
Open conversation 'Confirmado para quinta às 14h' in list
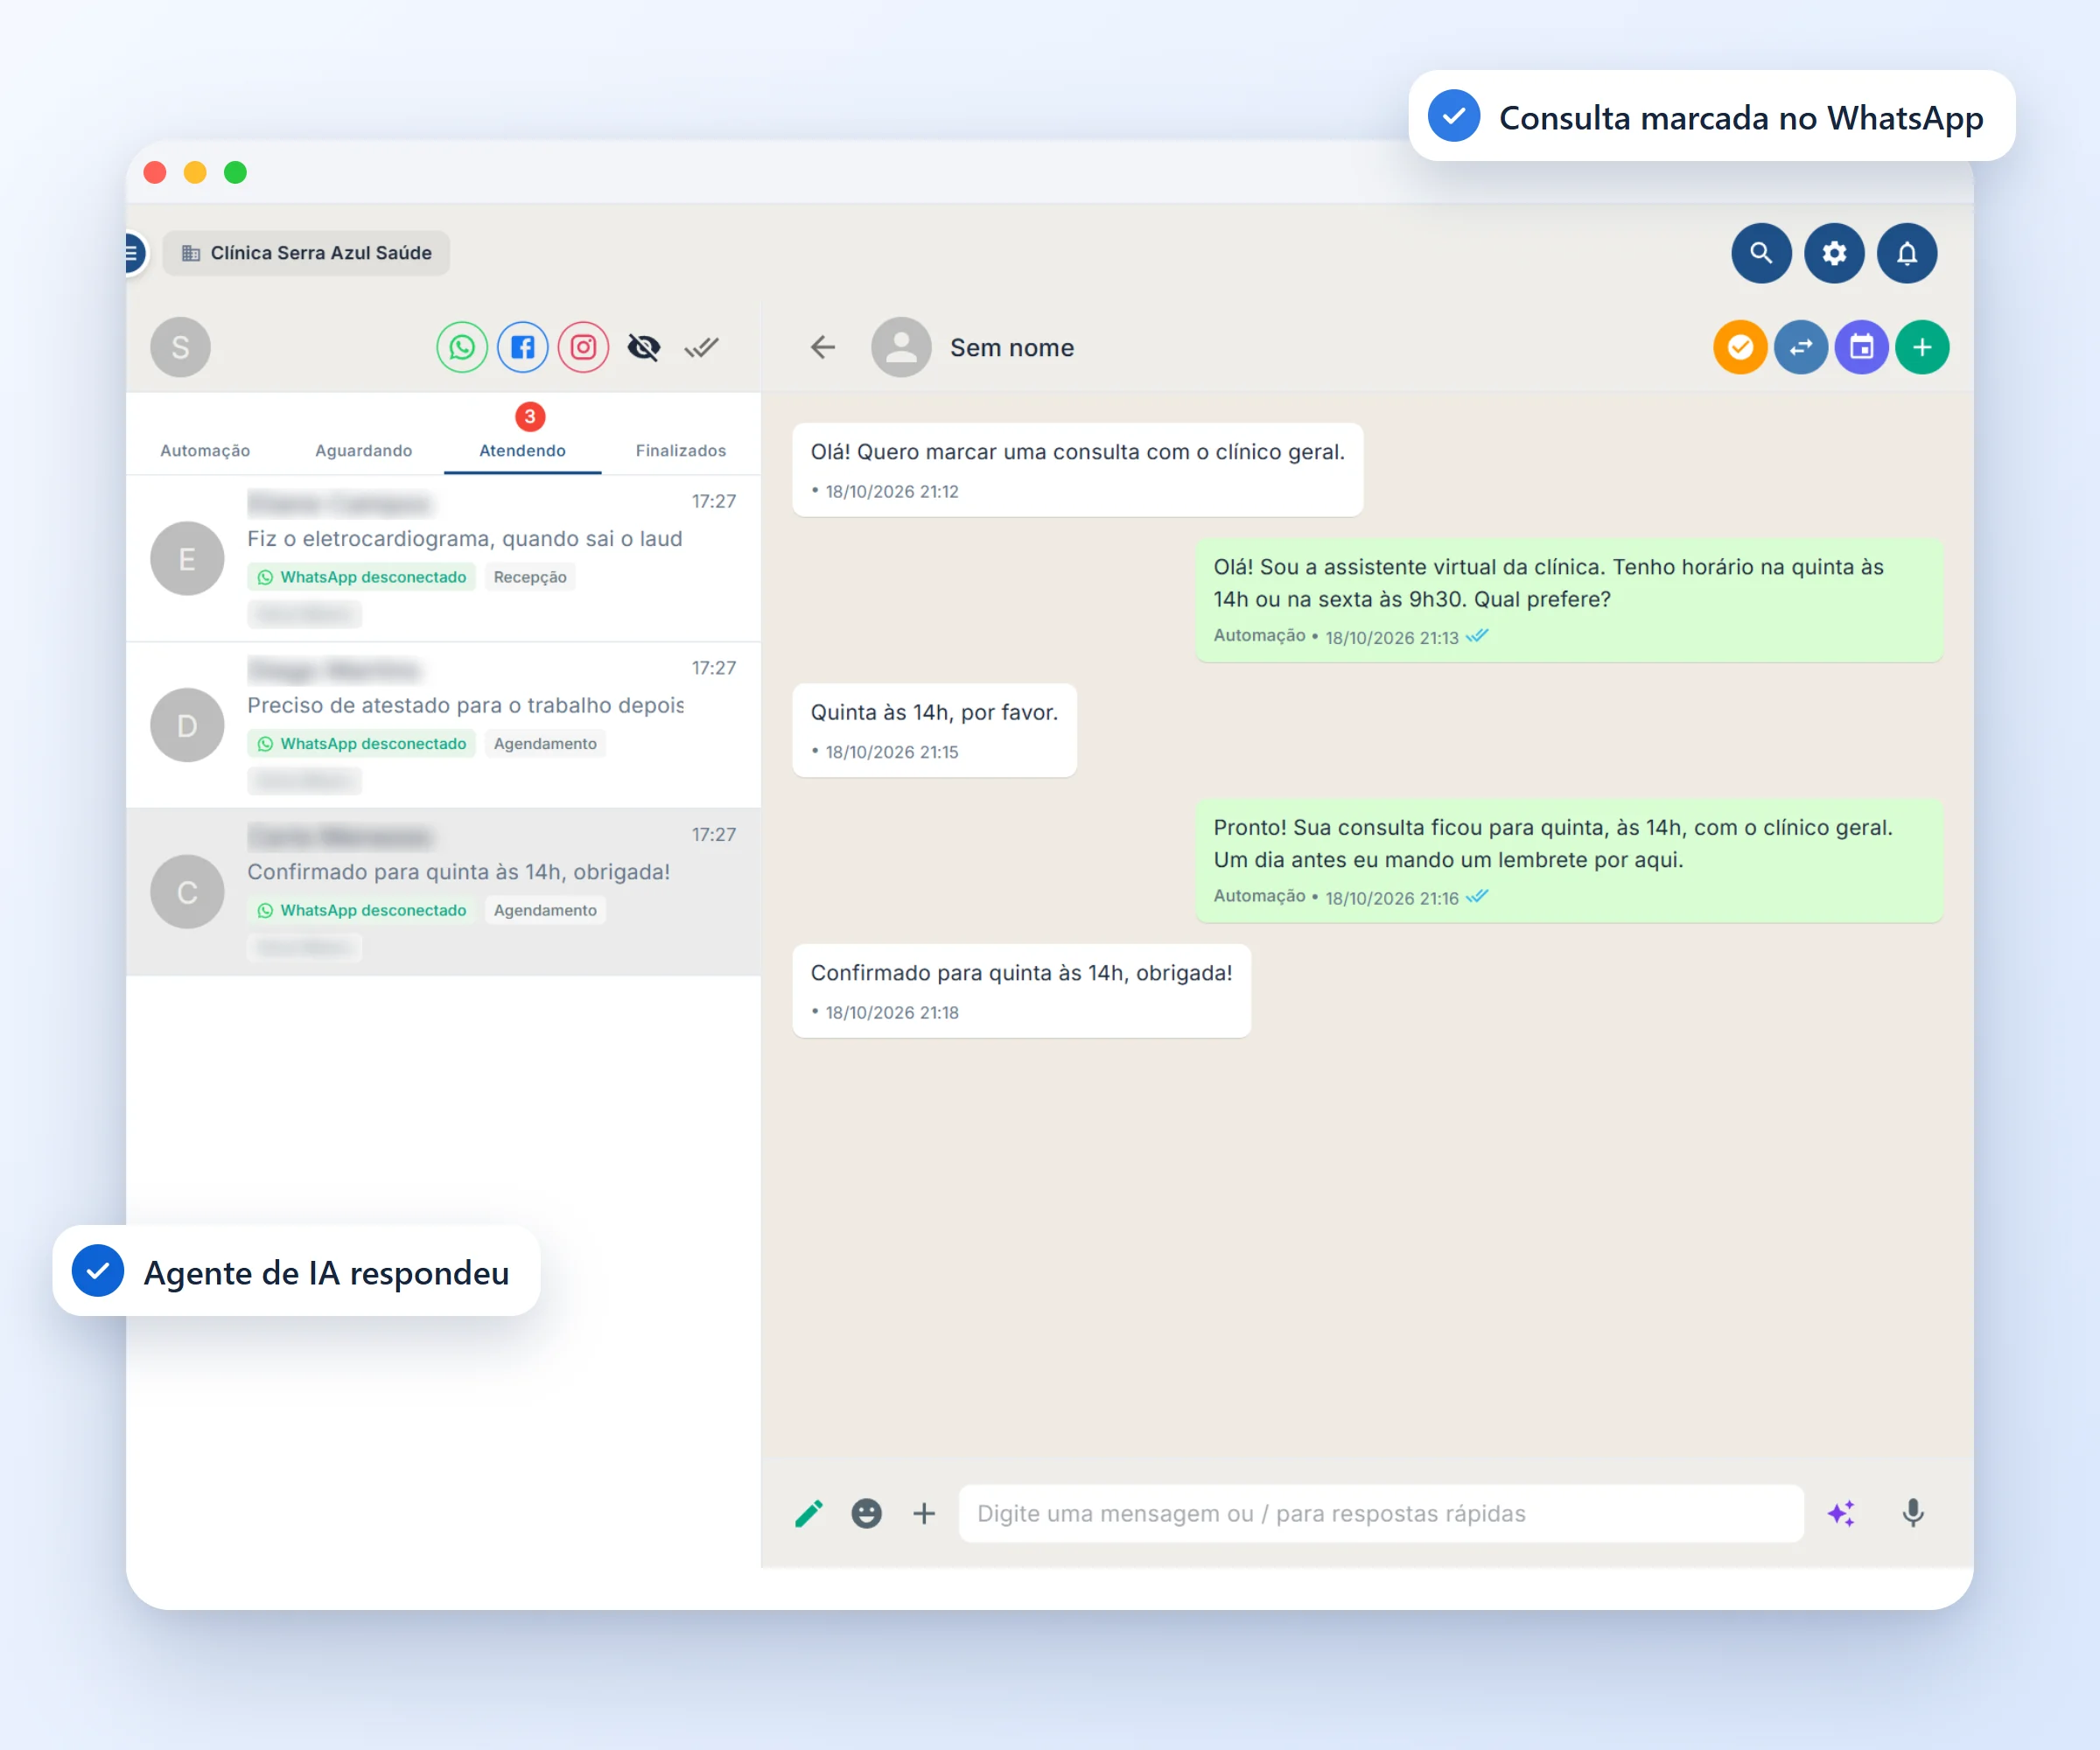pos(443,892)
